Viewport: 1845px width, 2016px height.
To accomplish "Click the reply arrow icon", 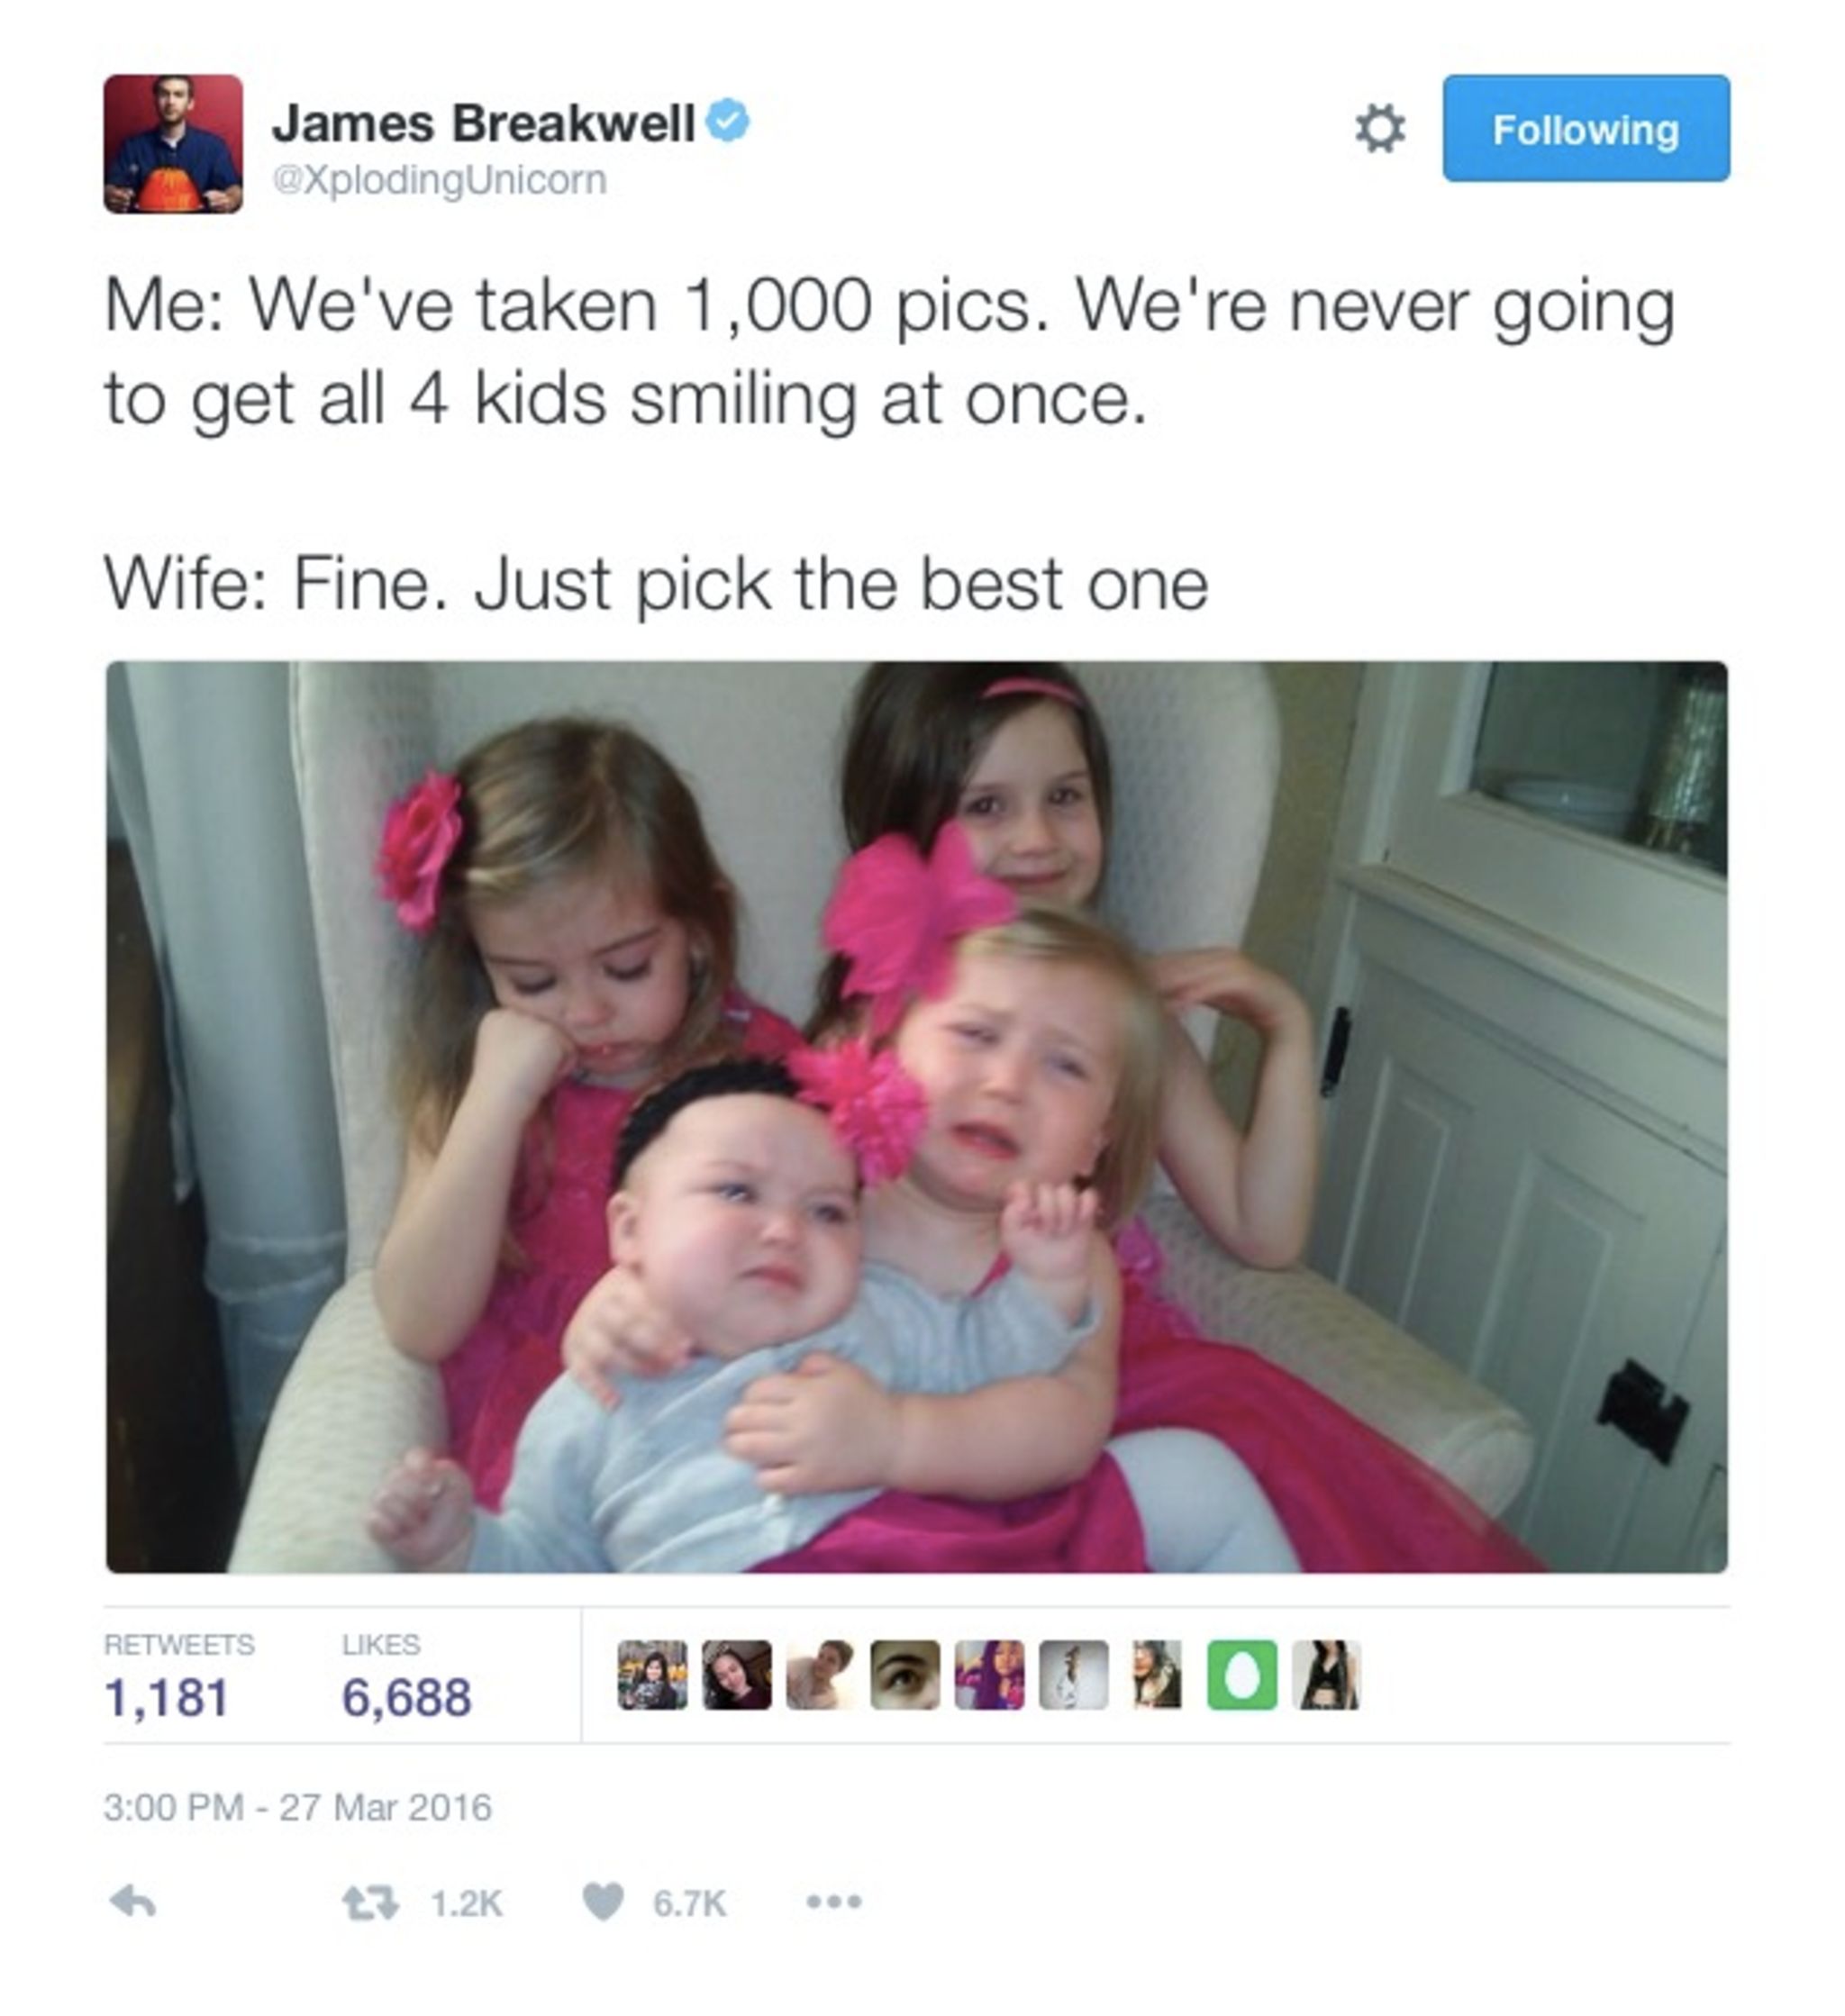I will (132, 1902).
